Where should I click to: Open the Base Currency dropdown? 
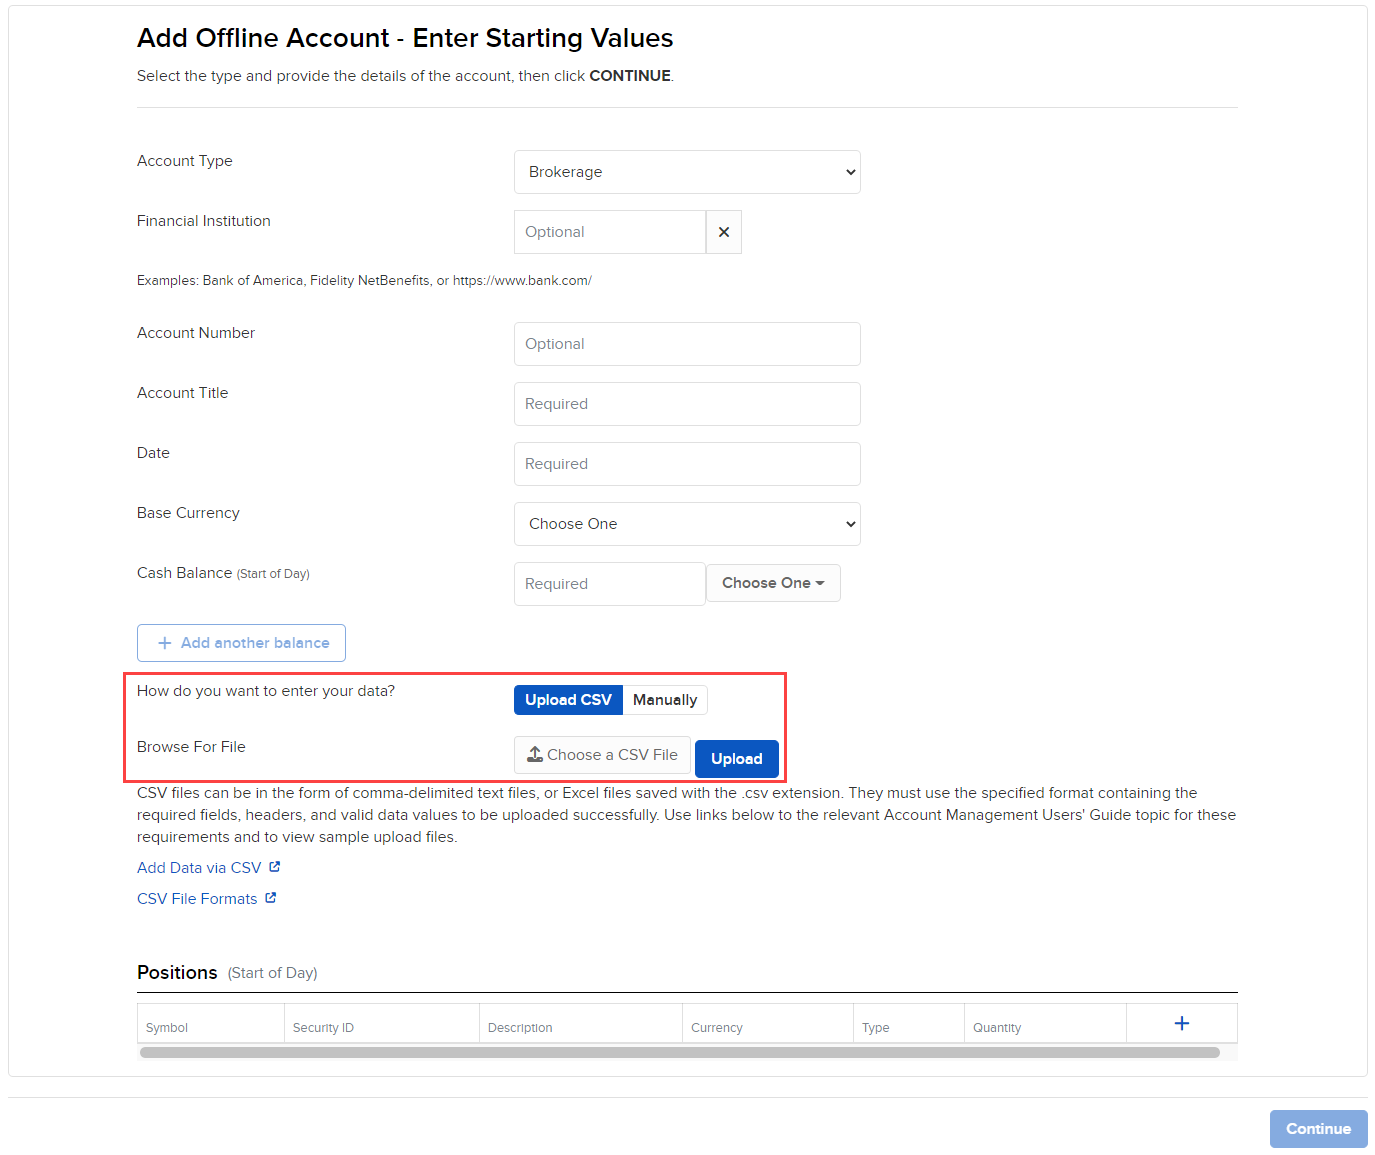coord(686,523)
